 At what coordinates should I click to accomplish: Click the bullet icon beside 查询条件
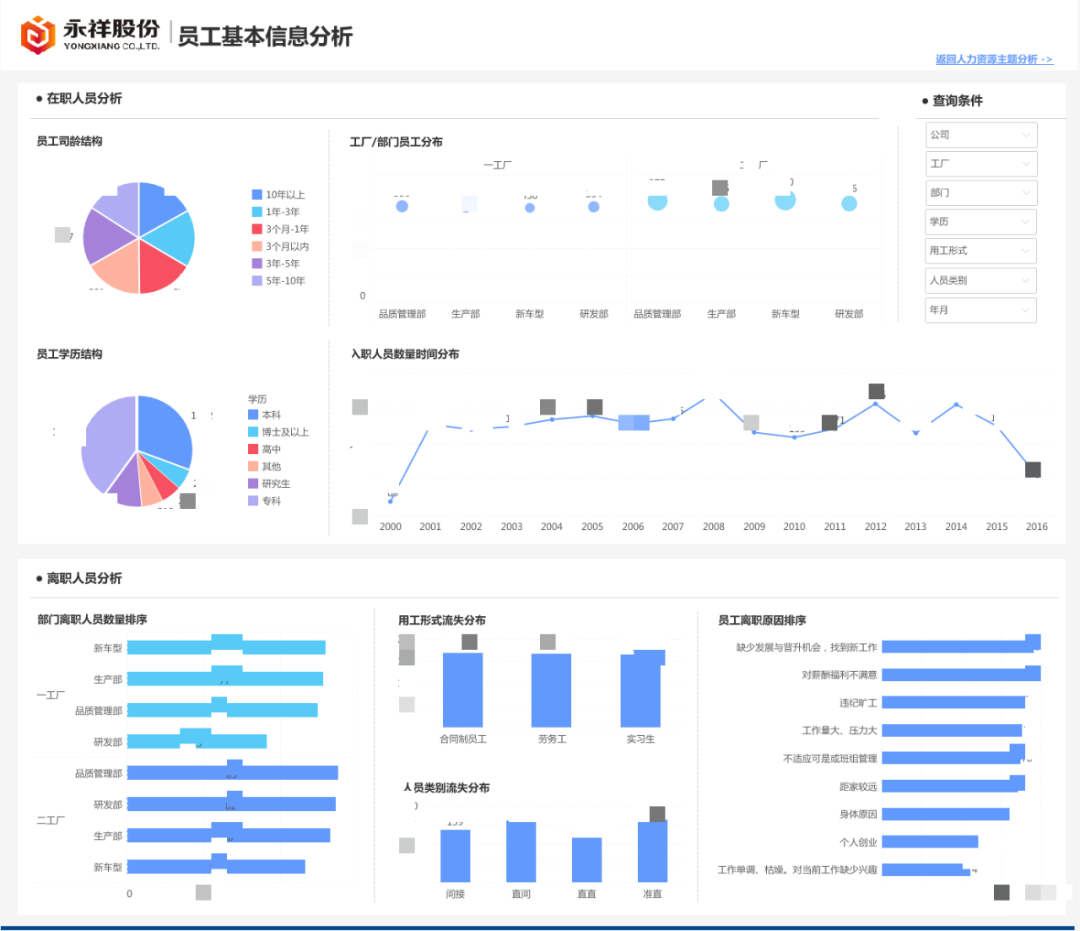[x=927, y=100]
